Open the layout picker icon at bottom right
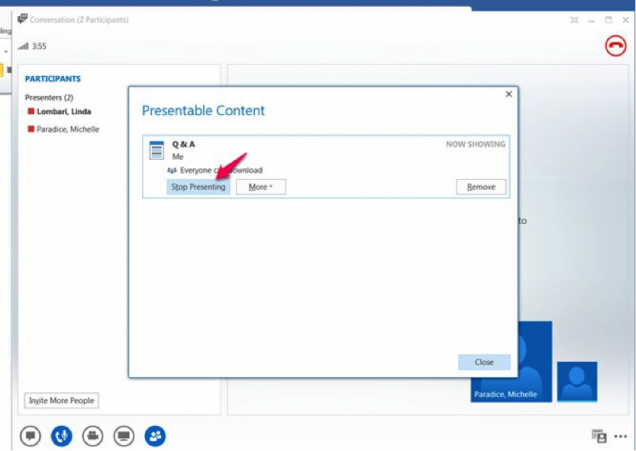Viewport: 636px width, 451px height. [599, 436]
